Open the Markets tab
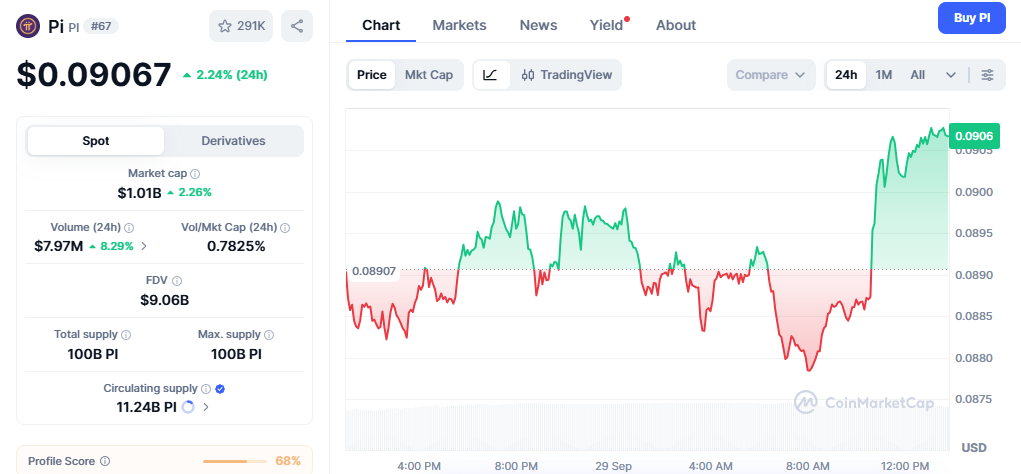This screenshot has width=1021, height=474. tap(459, 25)
